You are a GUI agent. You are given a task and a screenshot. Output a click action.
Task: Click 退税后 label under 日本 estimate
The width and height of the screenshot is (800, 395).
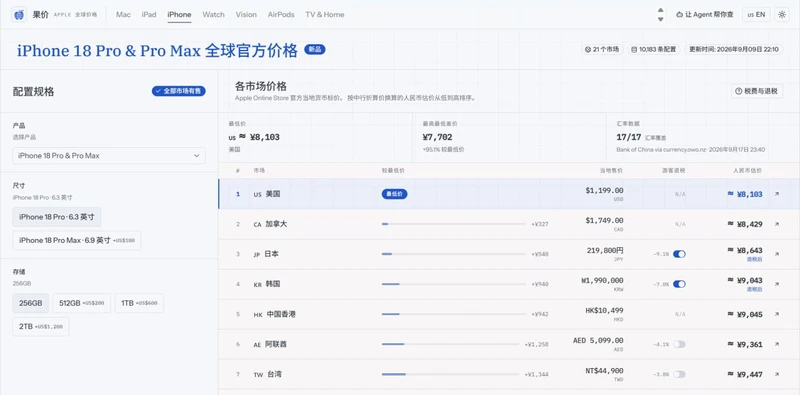point(755,259)
